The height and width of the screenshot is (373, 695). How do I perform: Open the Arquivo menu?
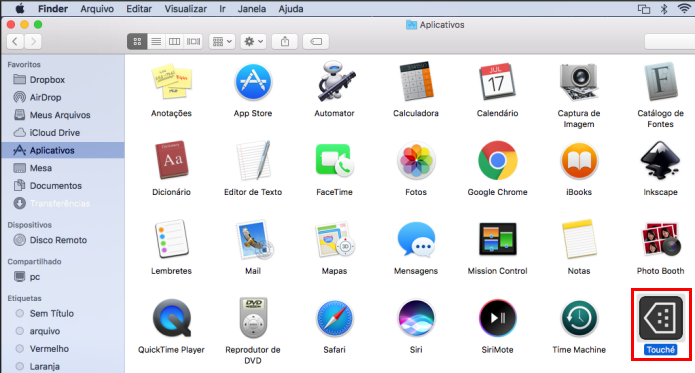pyautogui.click(x=97, y=8)
